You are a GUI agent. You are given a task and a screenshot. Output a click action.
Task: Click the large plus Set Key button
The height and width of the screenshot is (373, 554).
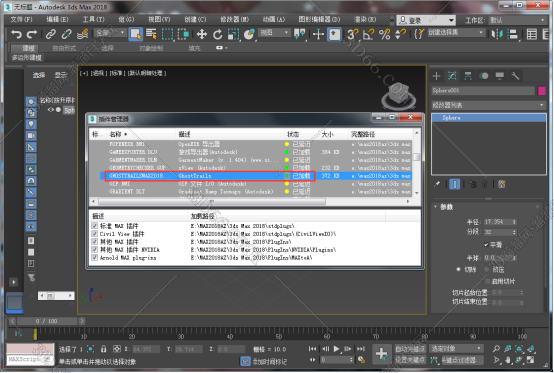(x=381, y=354)
